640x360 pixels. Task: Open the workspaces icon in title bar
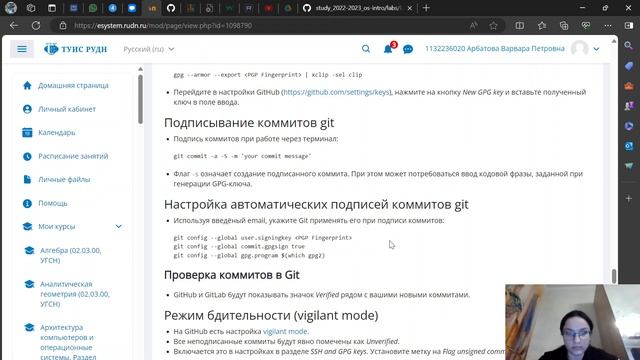31,8
